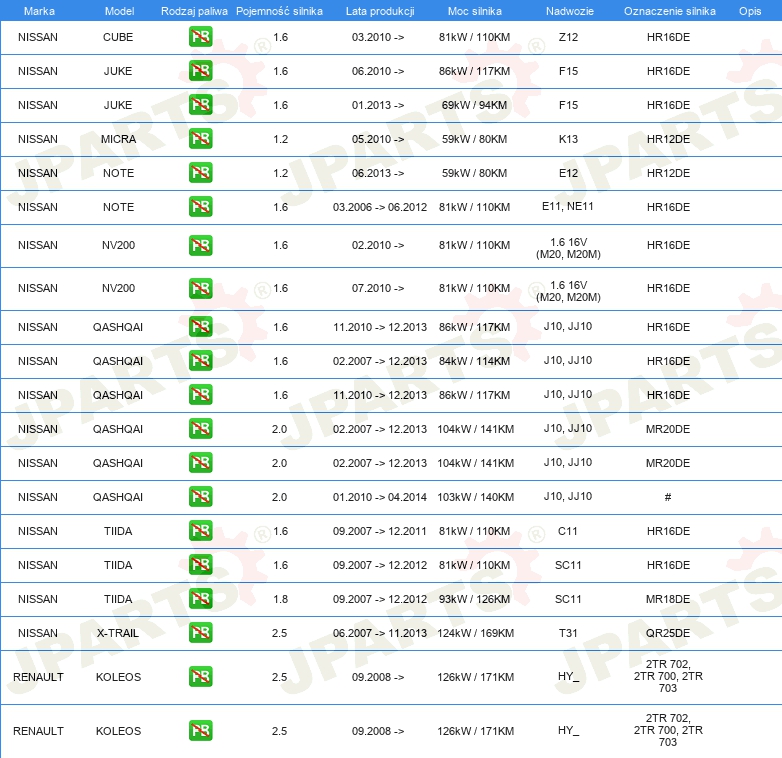Click the Rodzaj paliwa column header

pos(194,11)
